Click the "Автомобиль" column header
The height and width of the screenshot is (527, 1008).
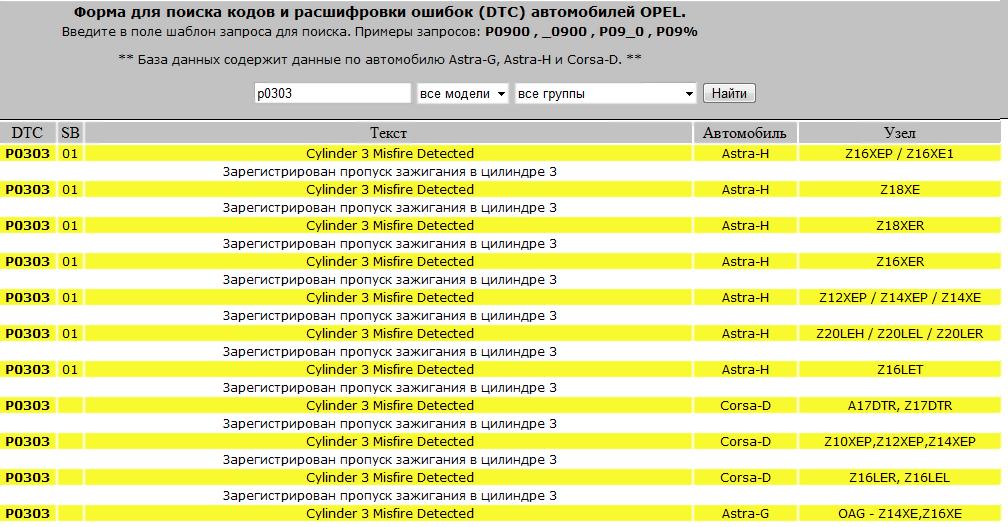(745, 133)
